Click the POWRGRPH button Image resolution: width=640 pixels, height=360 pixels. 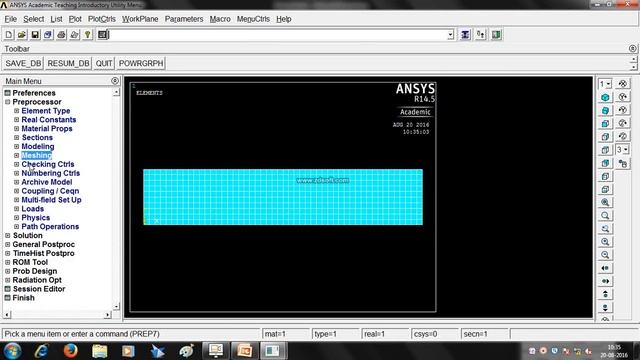point(141,63)
